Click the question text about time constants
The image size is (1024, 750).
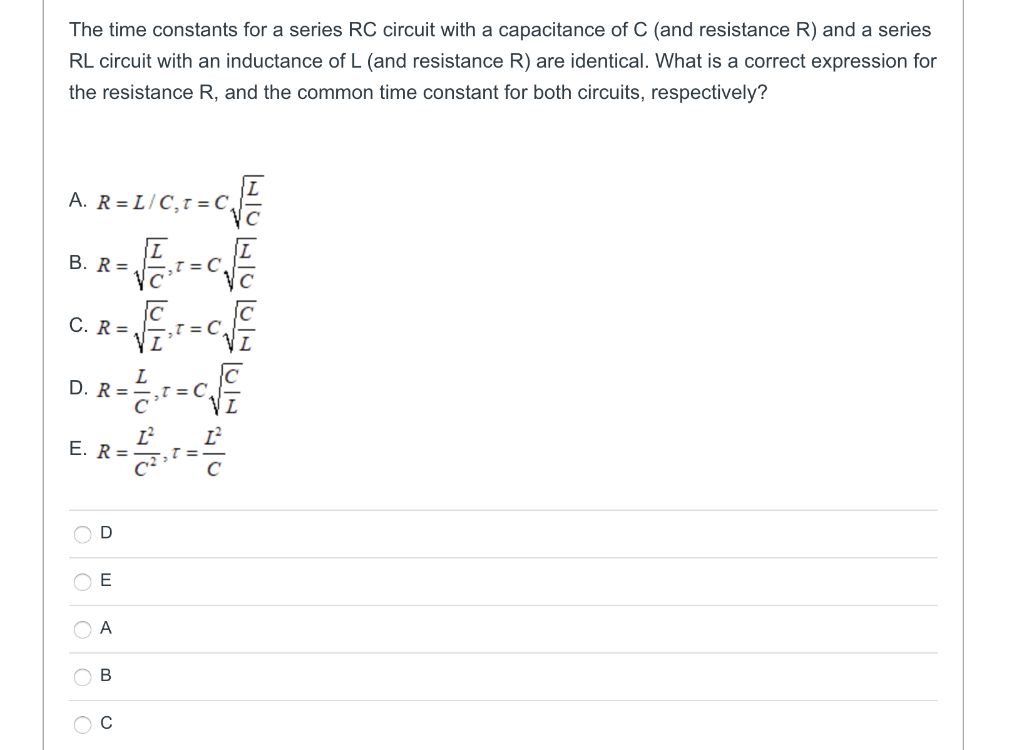(x=500, y=60)
